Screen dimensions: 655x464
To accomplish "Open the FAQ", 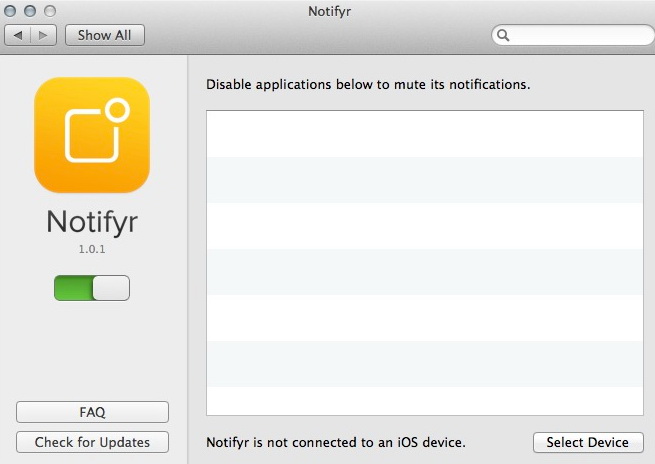I will (x=92, y=412).
